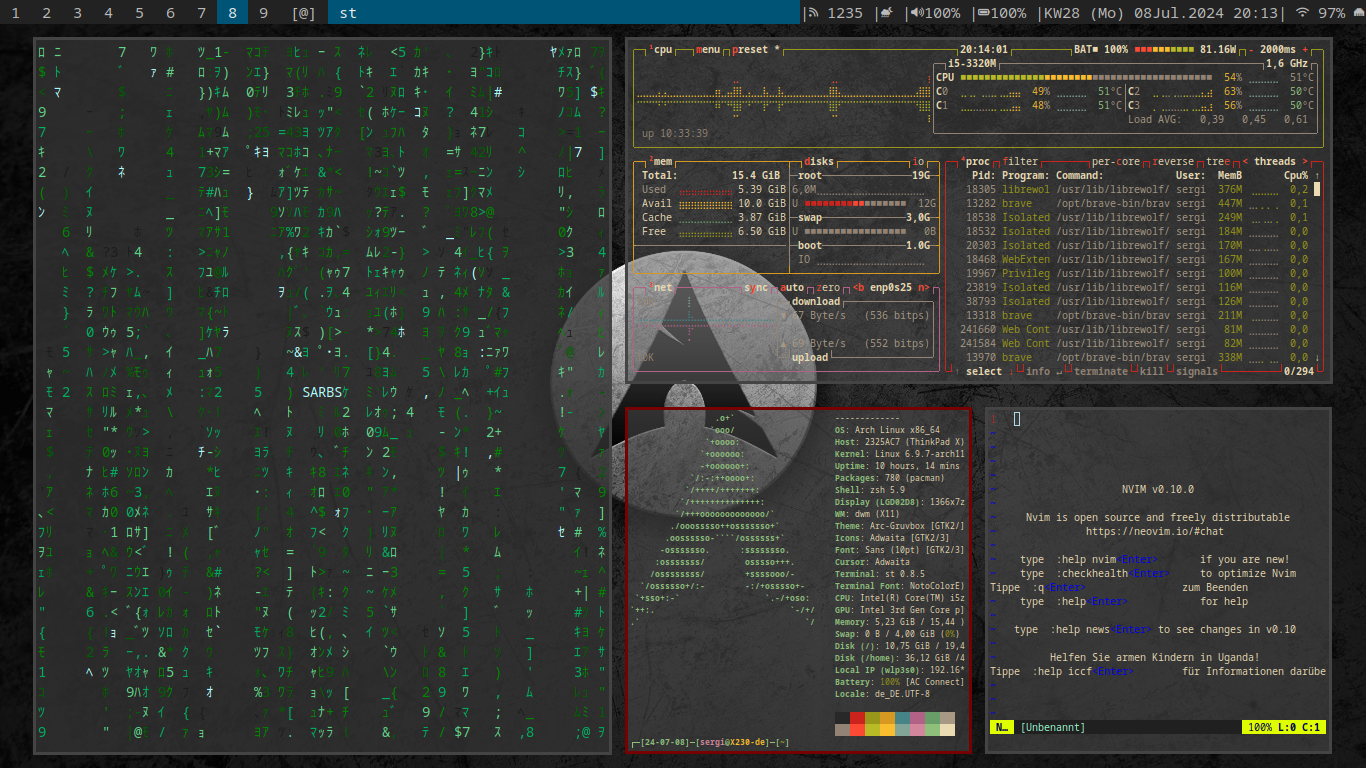Click the MemB column header in btop
This screenshot has width=1366, height=768.
pyautogui.click(x=1230, y=175)
